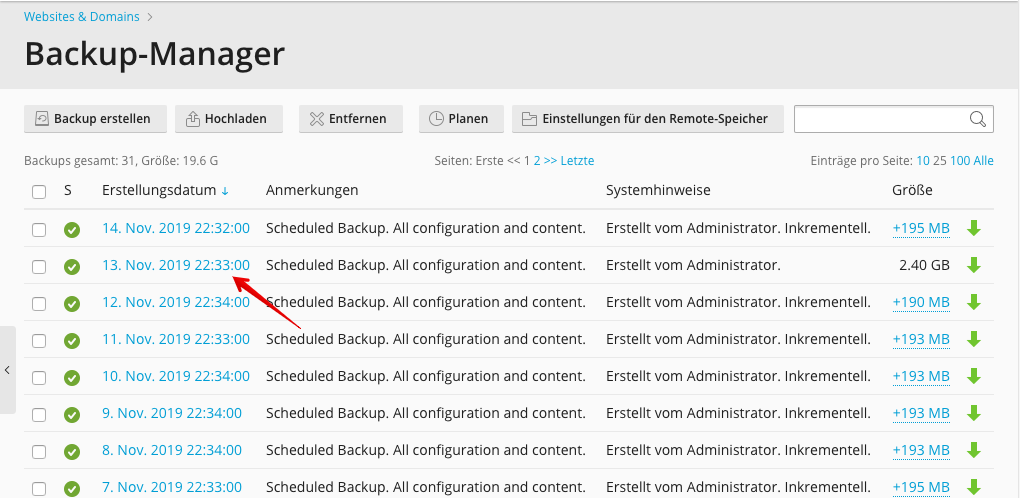The image size is (1020, 498).
Task: Open the 12. Nov. 2019 22:34:00 backup
Action: (x=176, y=302)
